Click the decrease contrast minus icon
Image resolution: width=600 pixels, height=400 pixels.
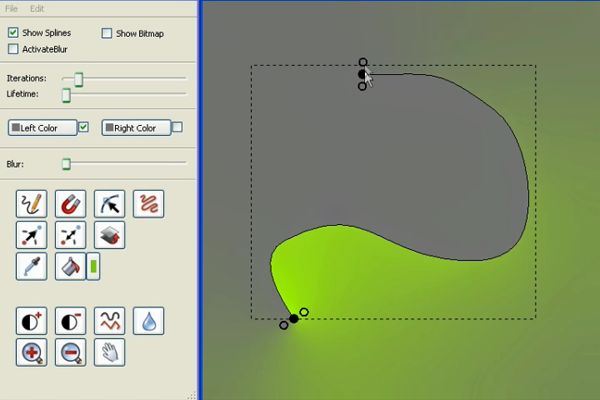pos(70,321)
